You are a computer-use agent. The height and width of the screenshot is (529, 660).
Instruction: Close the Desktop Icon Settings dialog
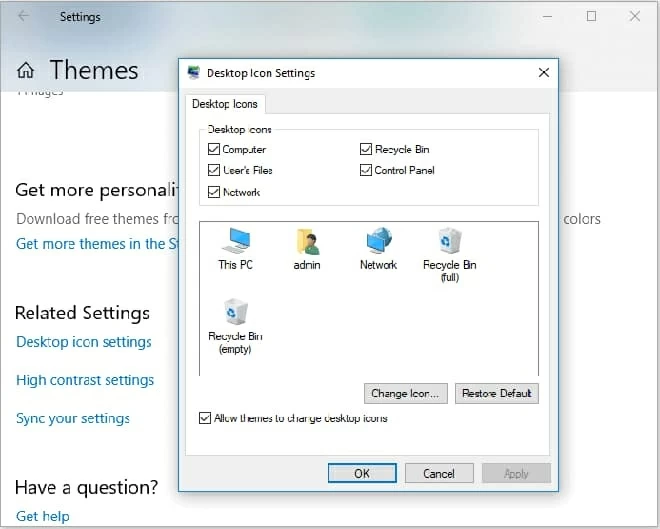pos(543,73)
